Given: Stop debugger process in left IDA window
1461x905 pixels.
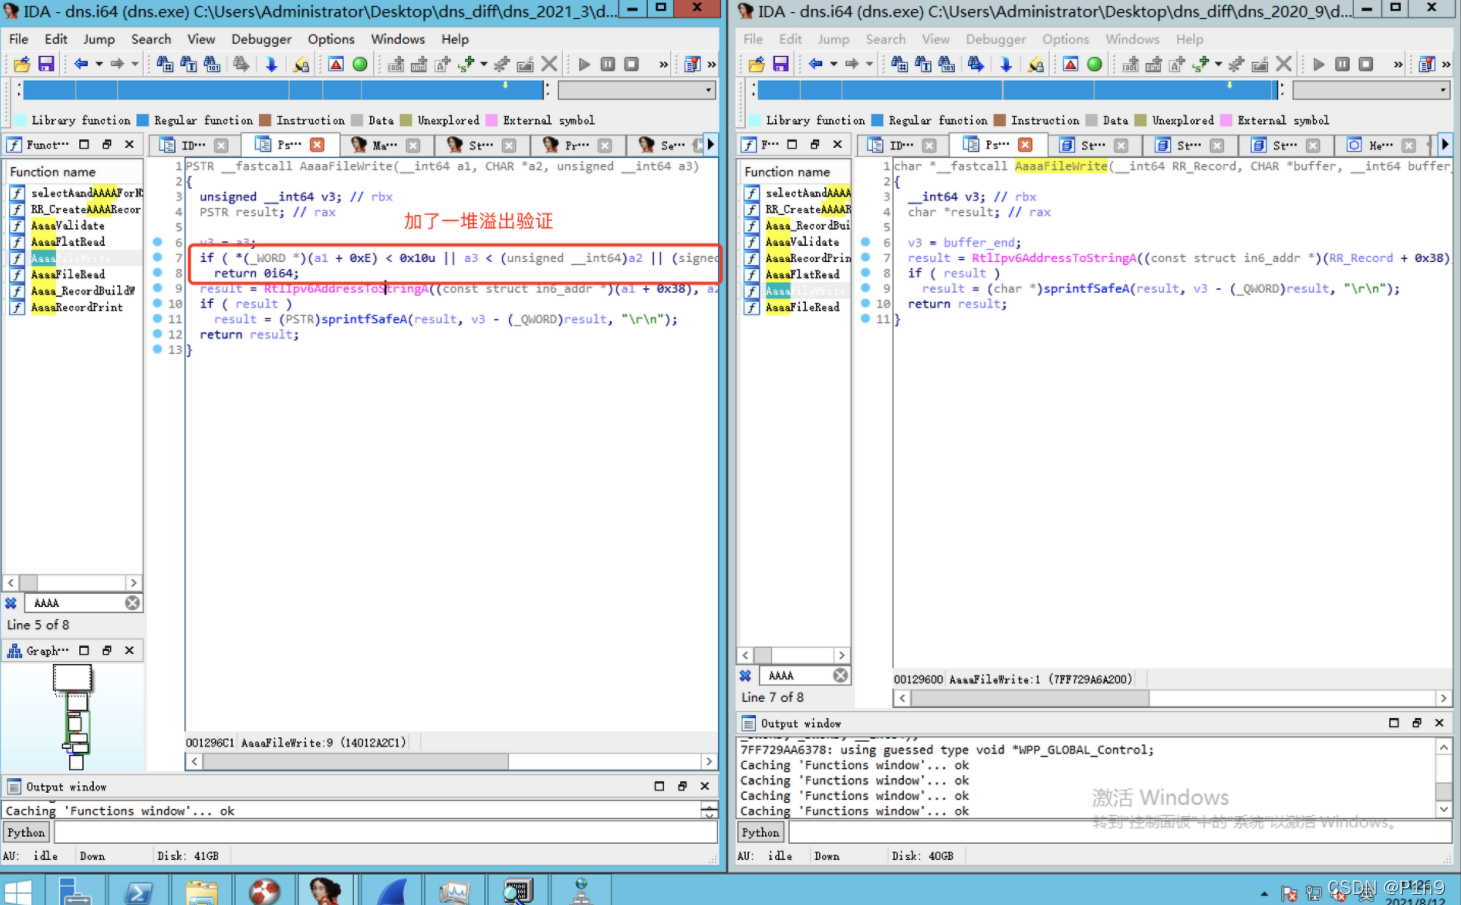Looking at the screenshot, I should pos(632,64).
